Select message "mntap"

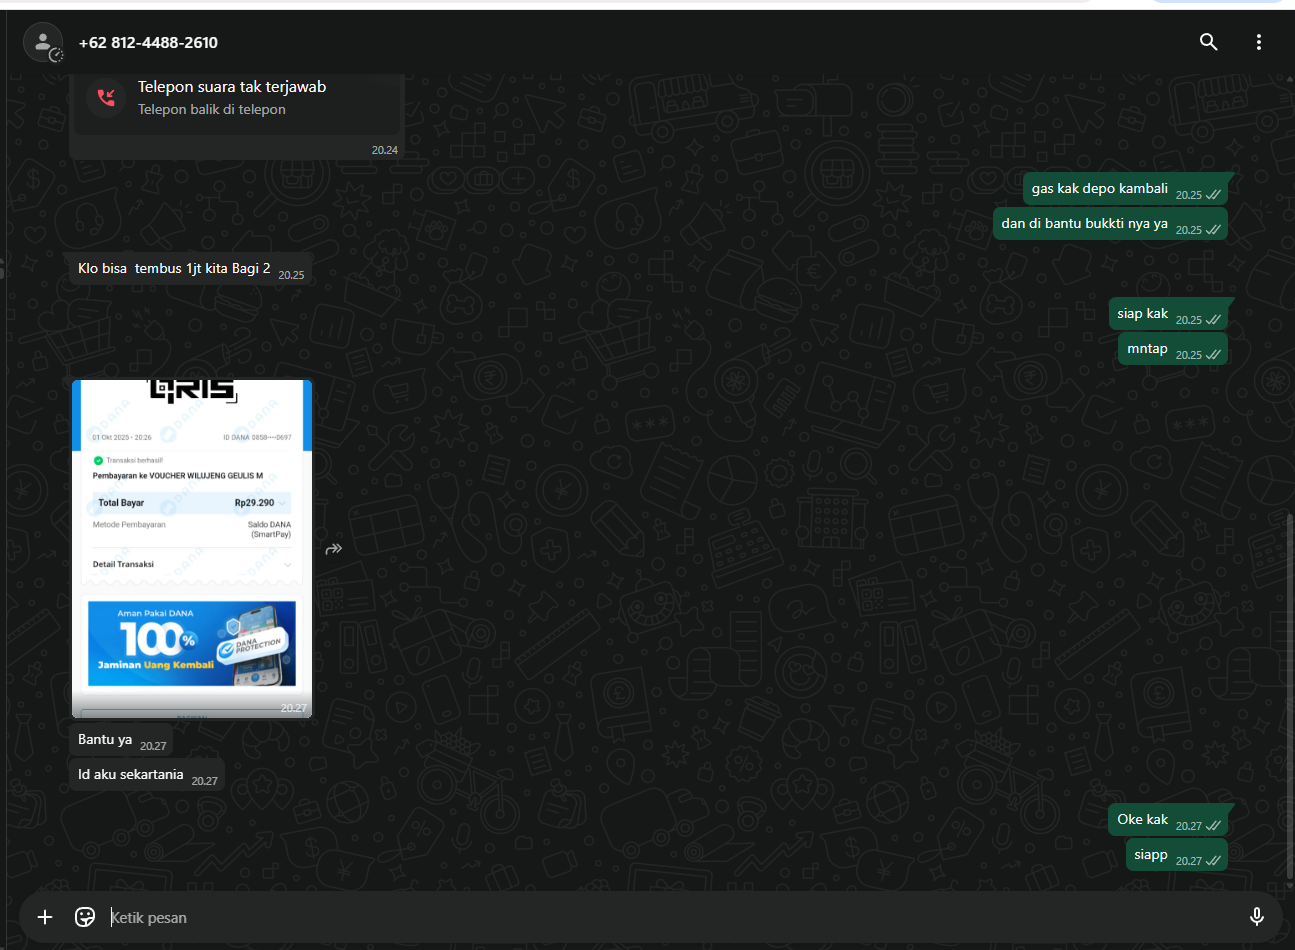[1173, 349]
